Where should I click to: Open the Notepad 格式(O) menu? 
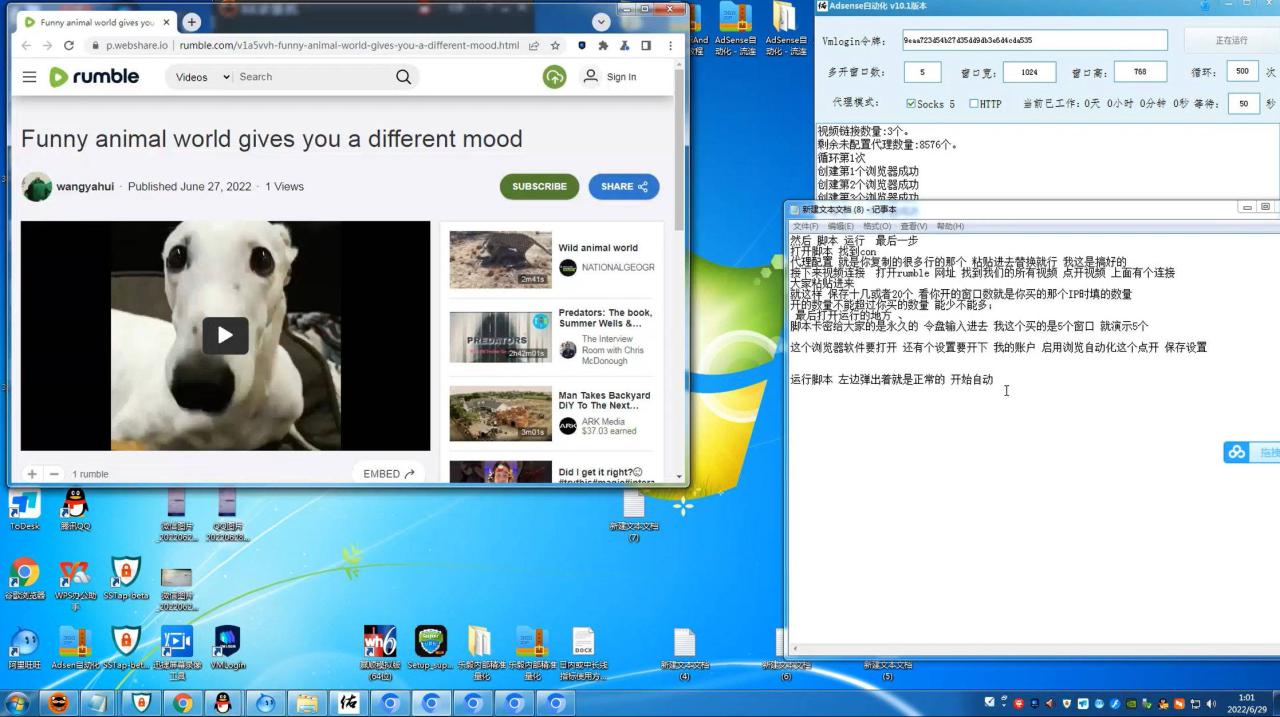(876, 226)
